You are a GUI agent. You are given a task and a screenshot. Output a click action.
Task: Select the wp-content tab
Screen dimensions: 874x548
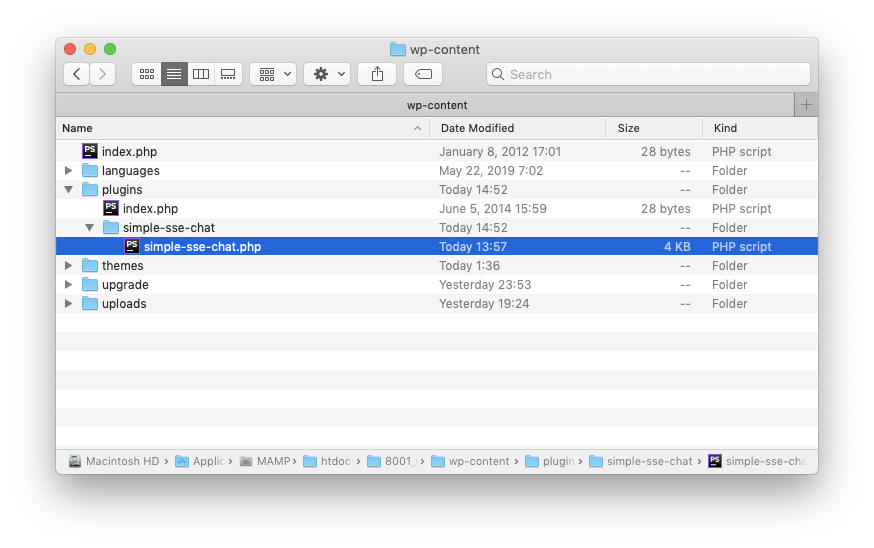coord(425,105)
